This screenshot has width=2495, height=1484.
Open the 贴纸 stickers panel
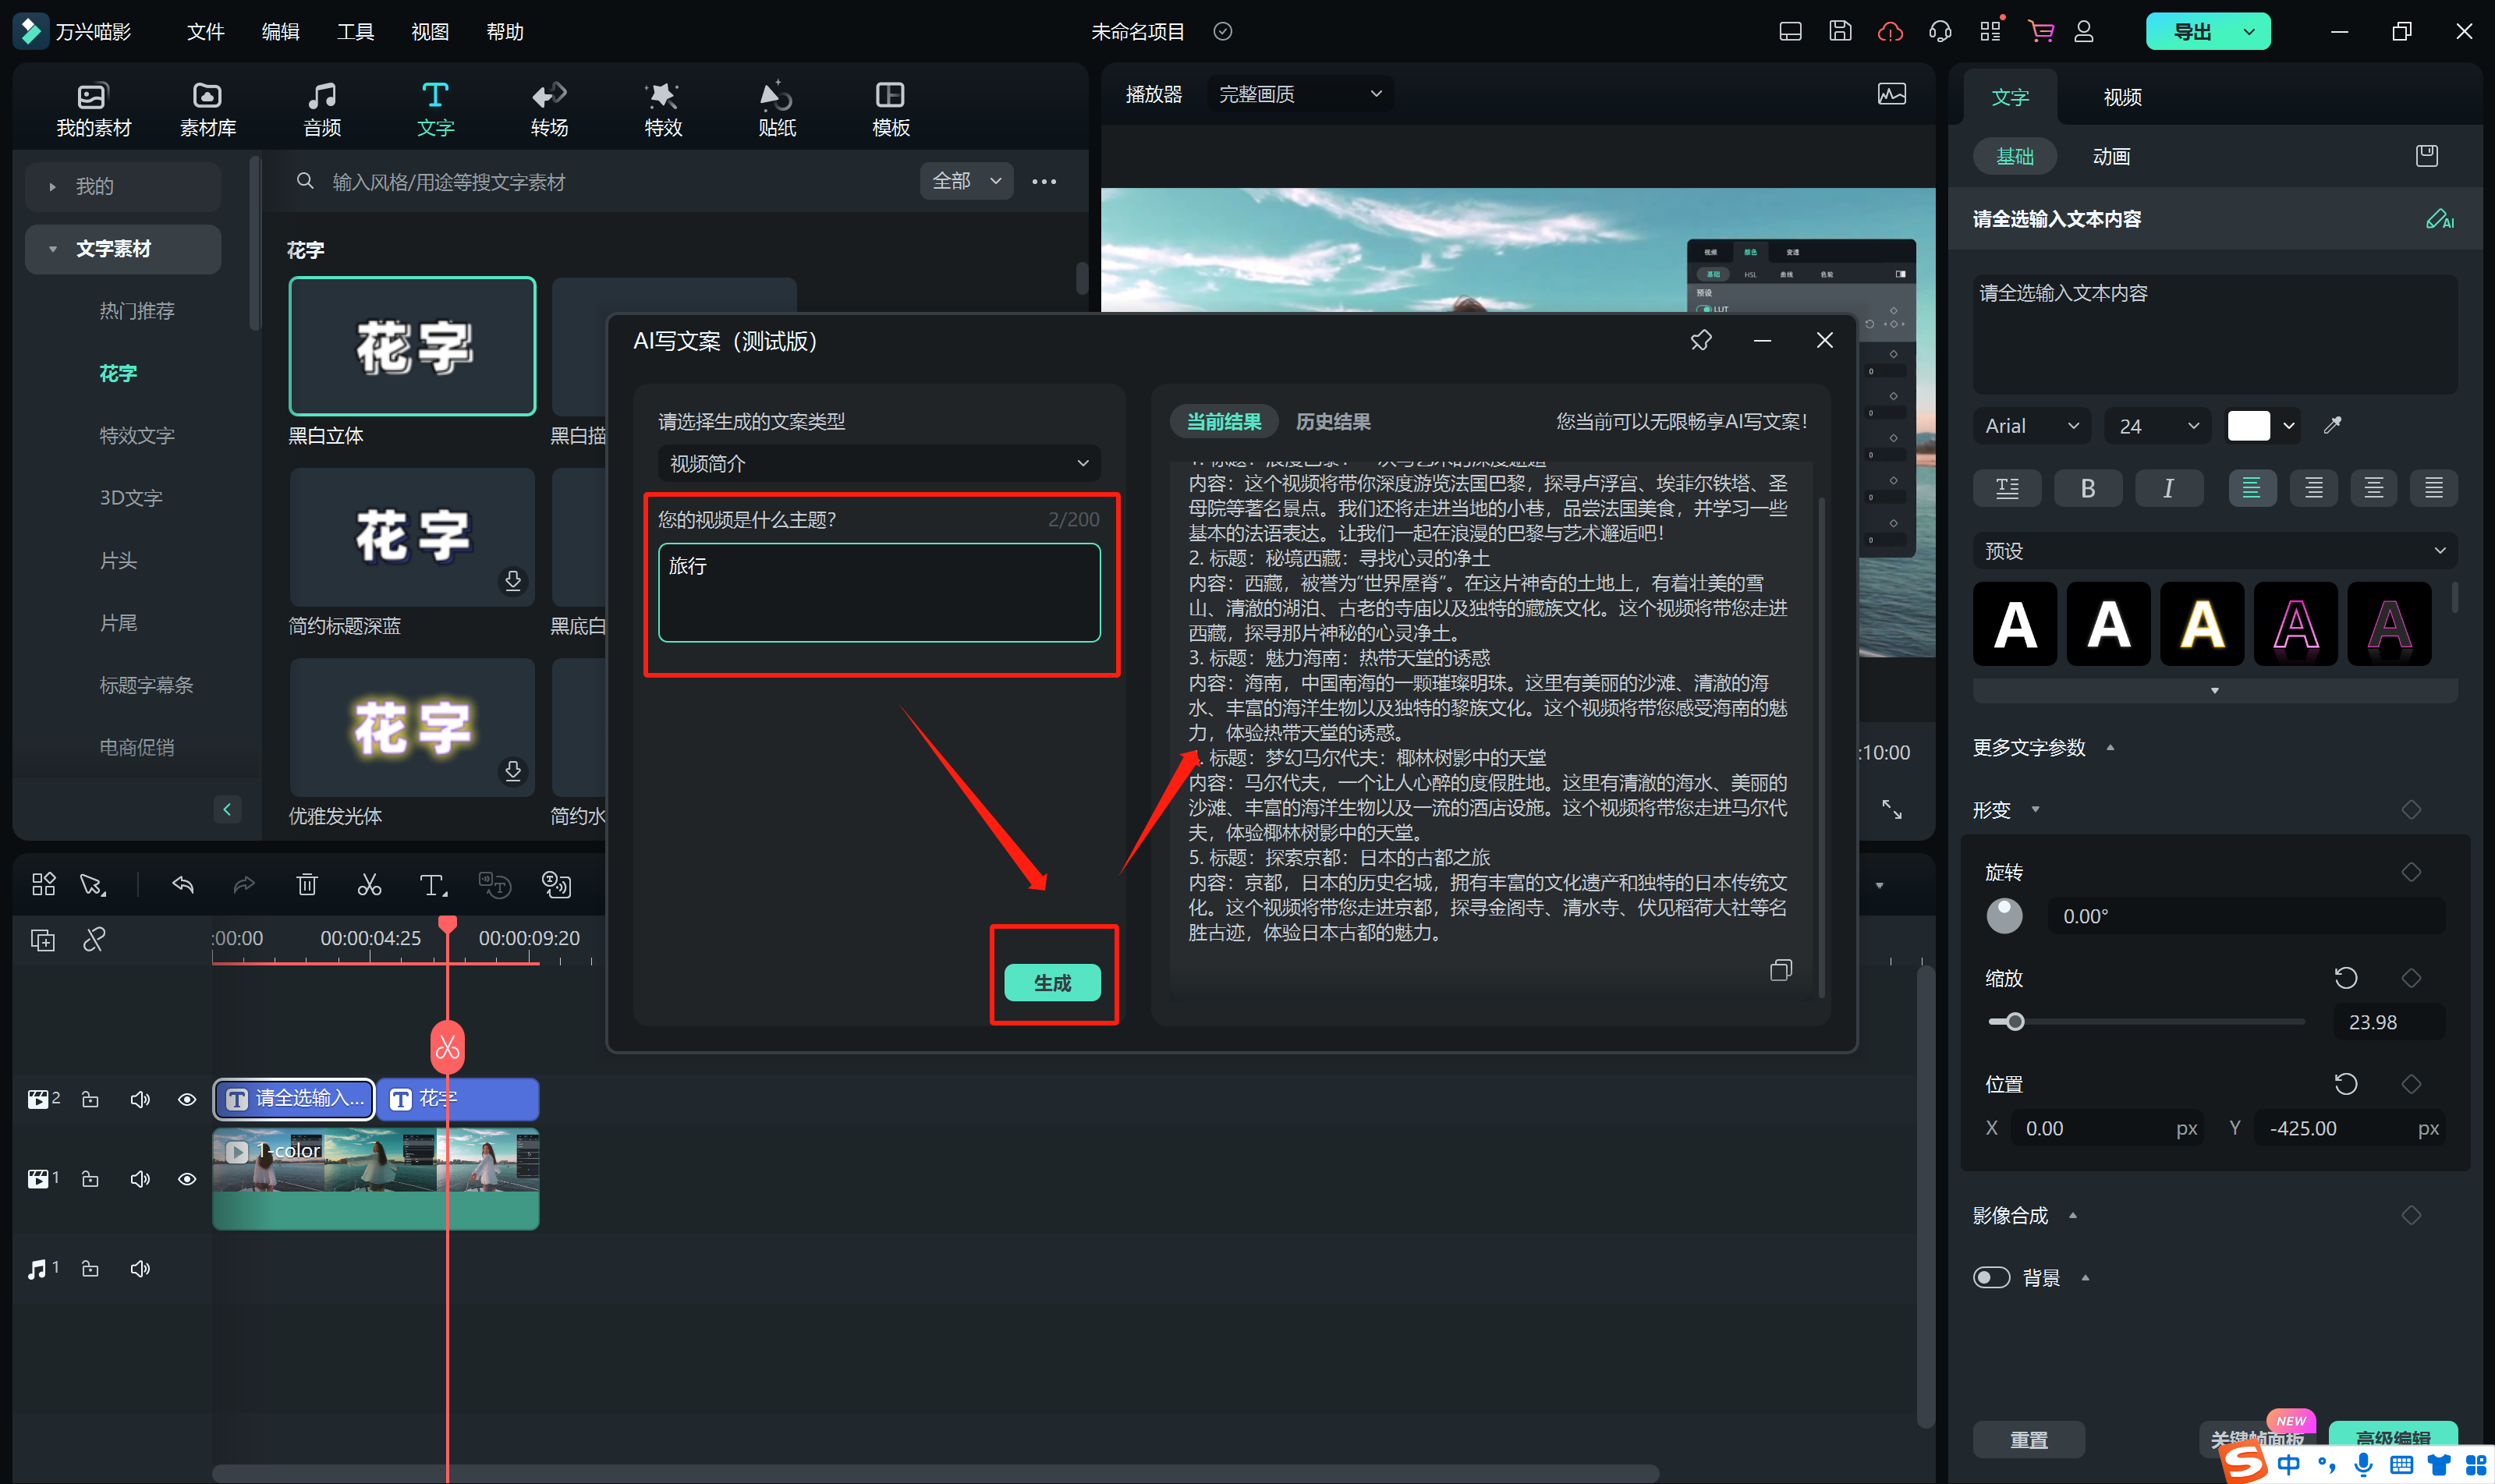point(776,108)
